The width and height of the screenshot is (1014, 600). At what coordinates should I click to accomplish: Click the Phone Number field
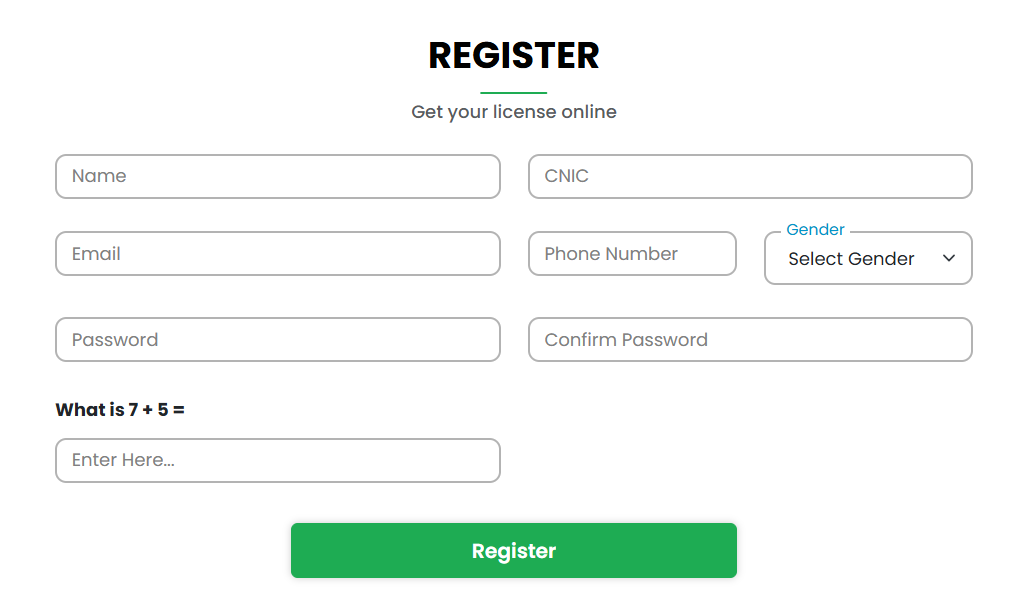(632, 254)
